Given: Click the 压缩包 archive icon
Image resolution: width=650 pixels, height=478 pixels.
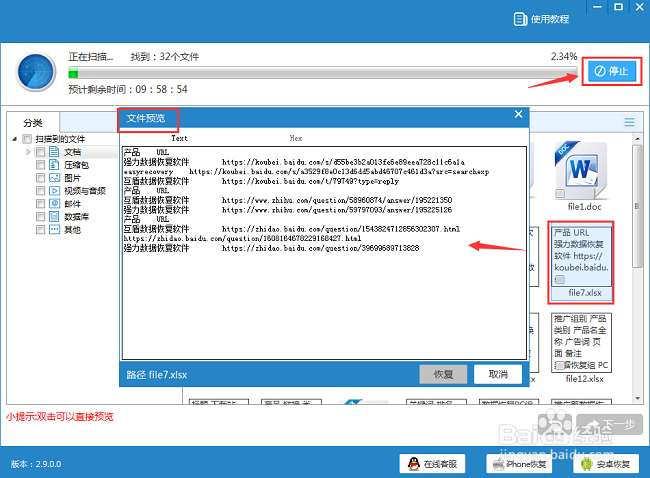Looking at the screenshot, I should (x=54, y=165).
